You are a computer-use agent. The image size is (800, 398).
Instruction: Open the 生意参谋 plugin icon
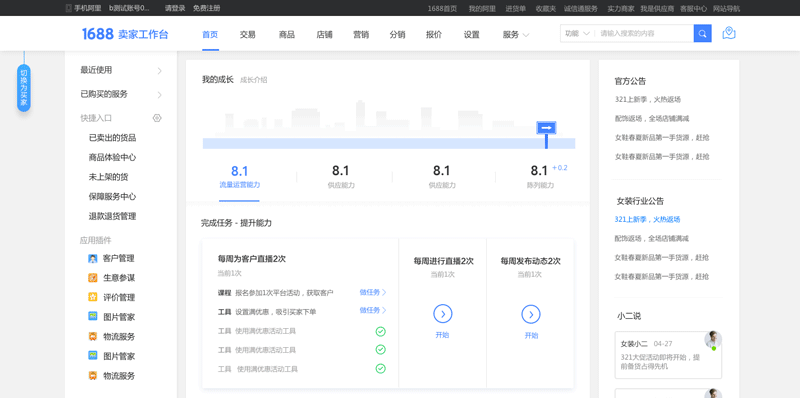coord(92,278)
